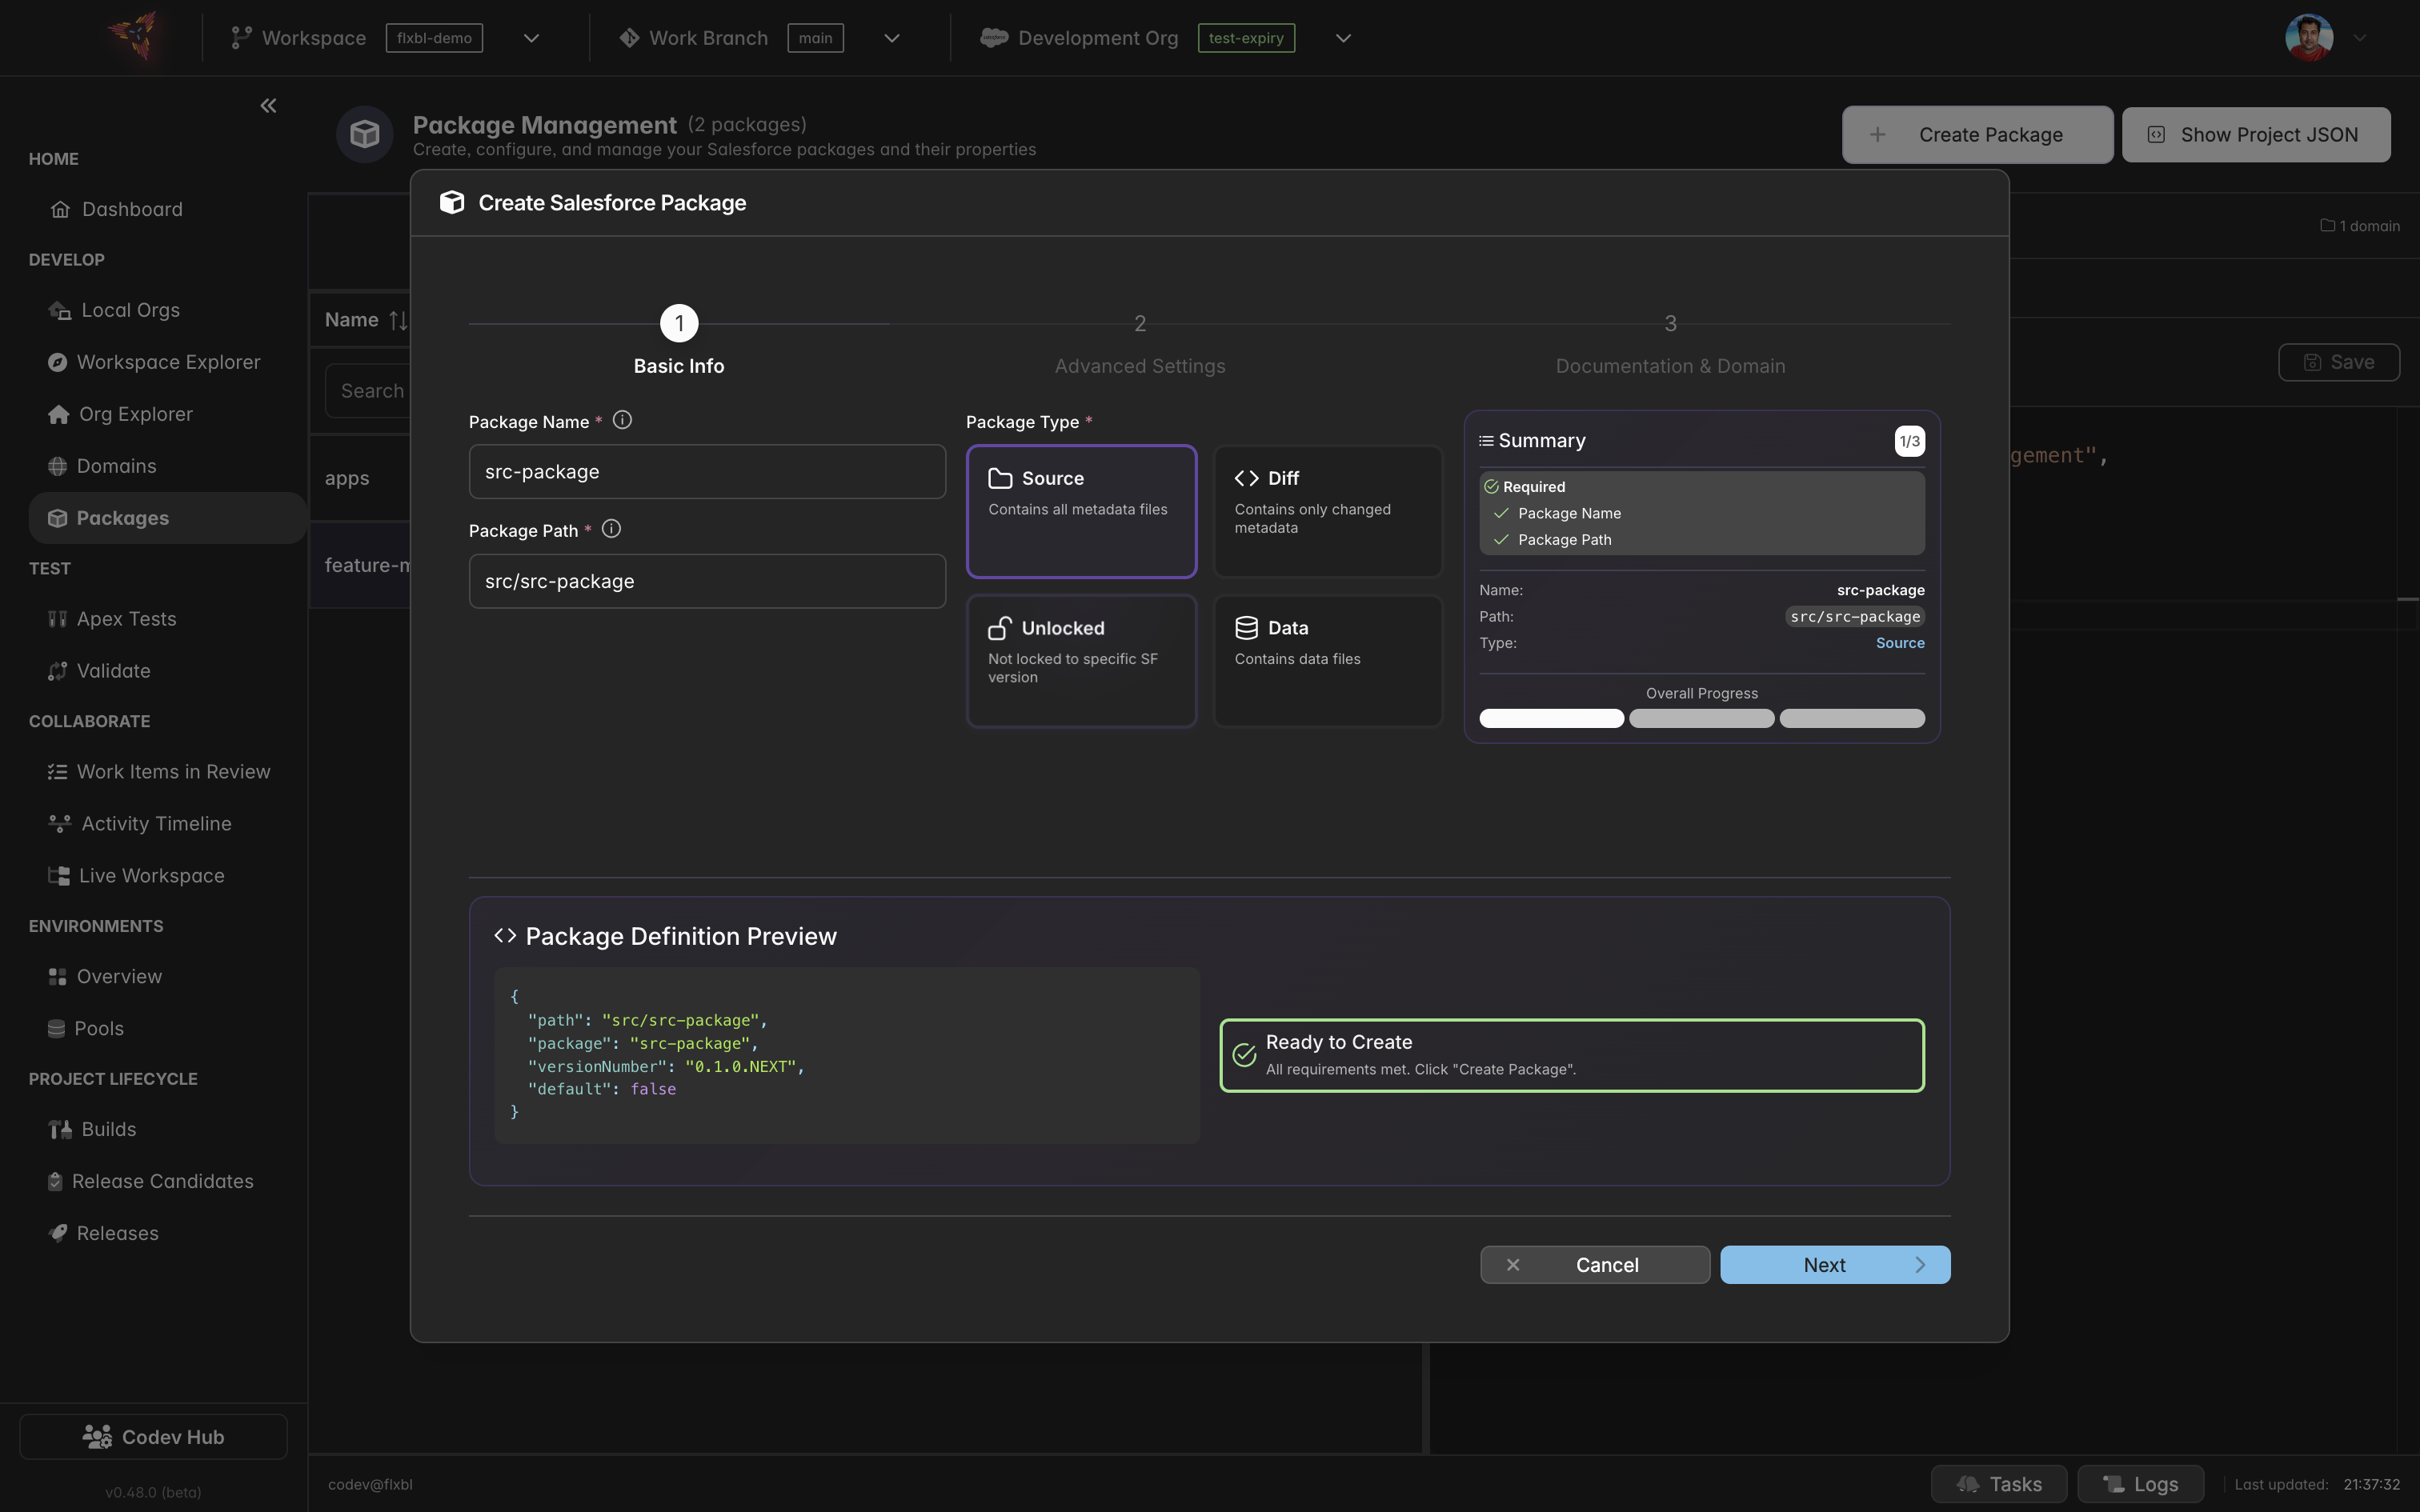
Task: Open the Work Branch main dropdown
Action: pyautogui.click(x=892, y=38)
